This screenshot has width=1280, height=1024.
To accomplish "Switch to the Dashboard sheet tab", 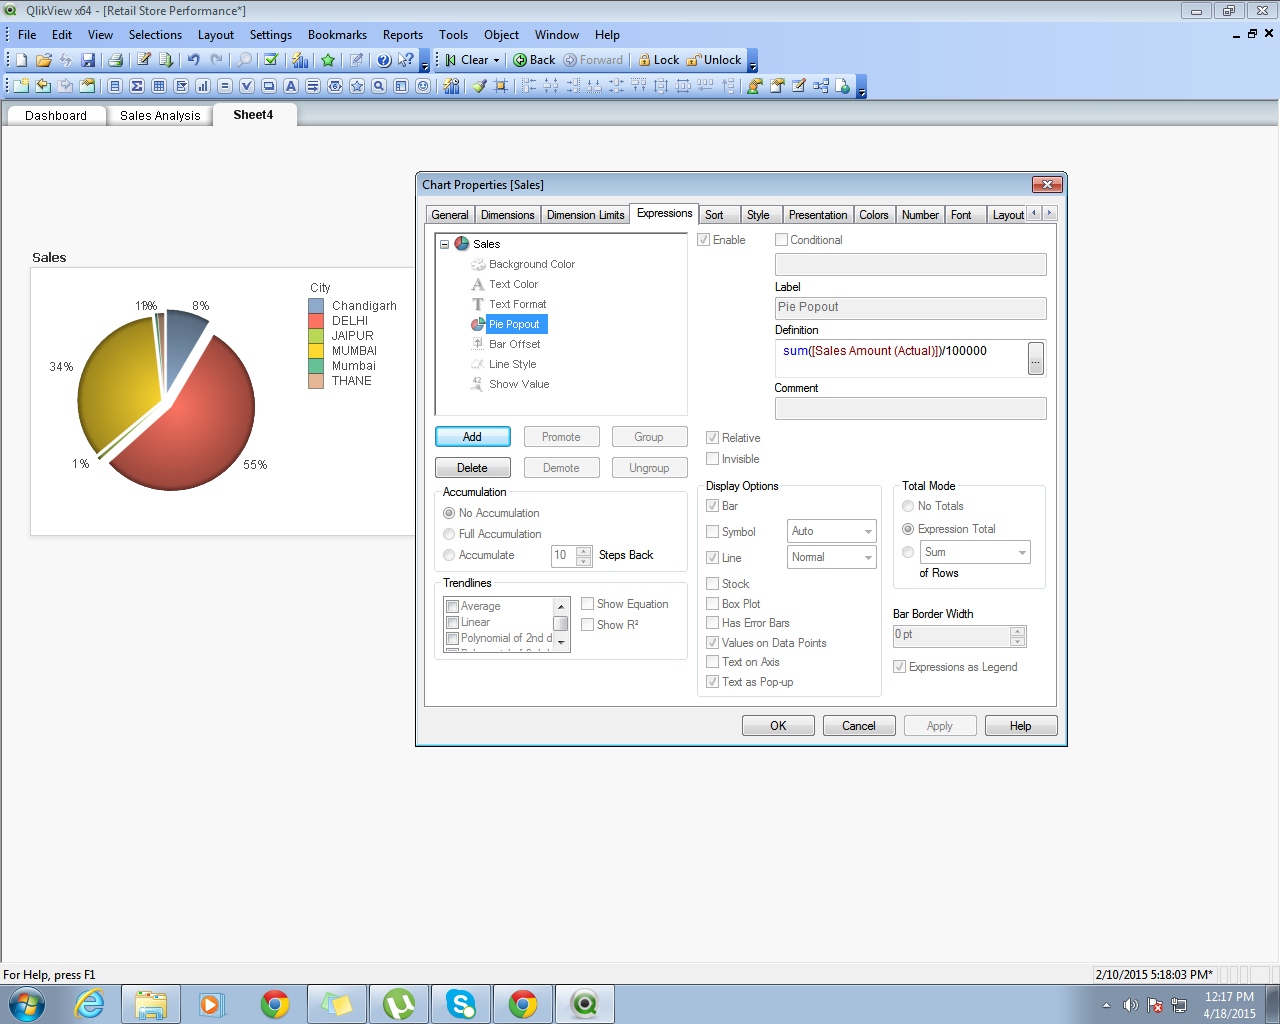I will pos(56,115).
